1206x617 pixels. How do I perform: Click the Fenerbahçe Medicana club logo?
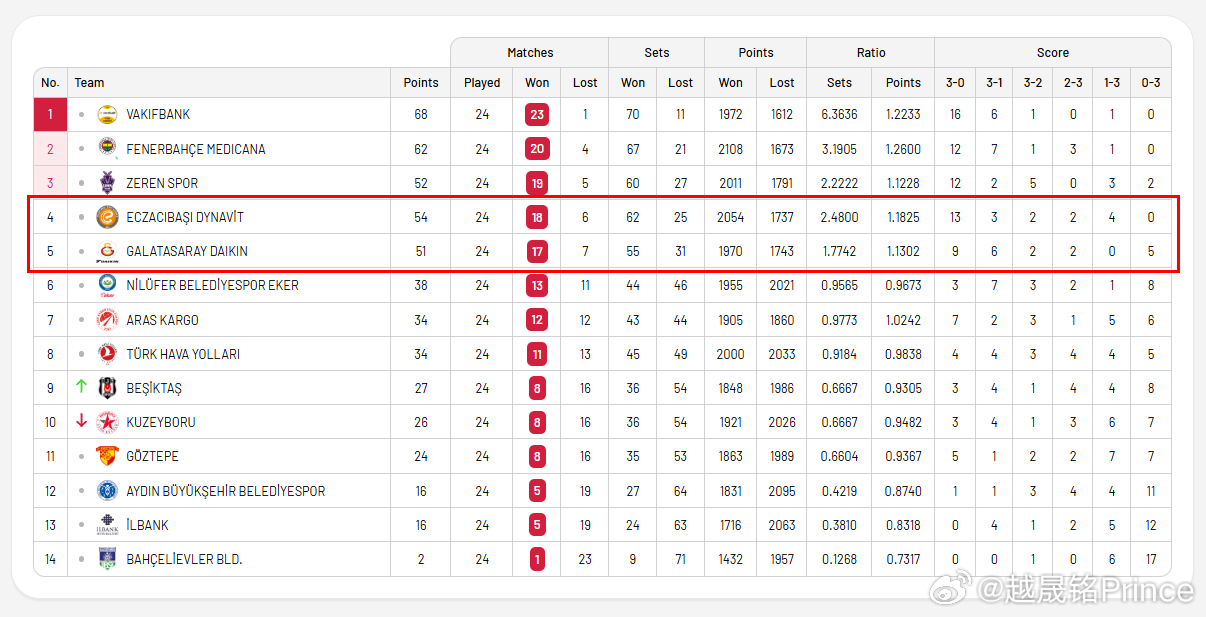point(107,149)
